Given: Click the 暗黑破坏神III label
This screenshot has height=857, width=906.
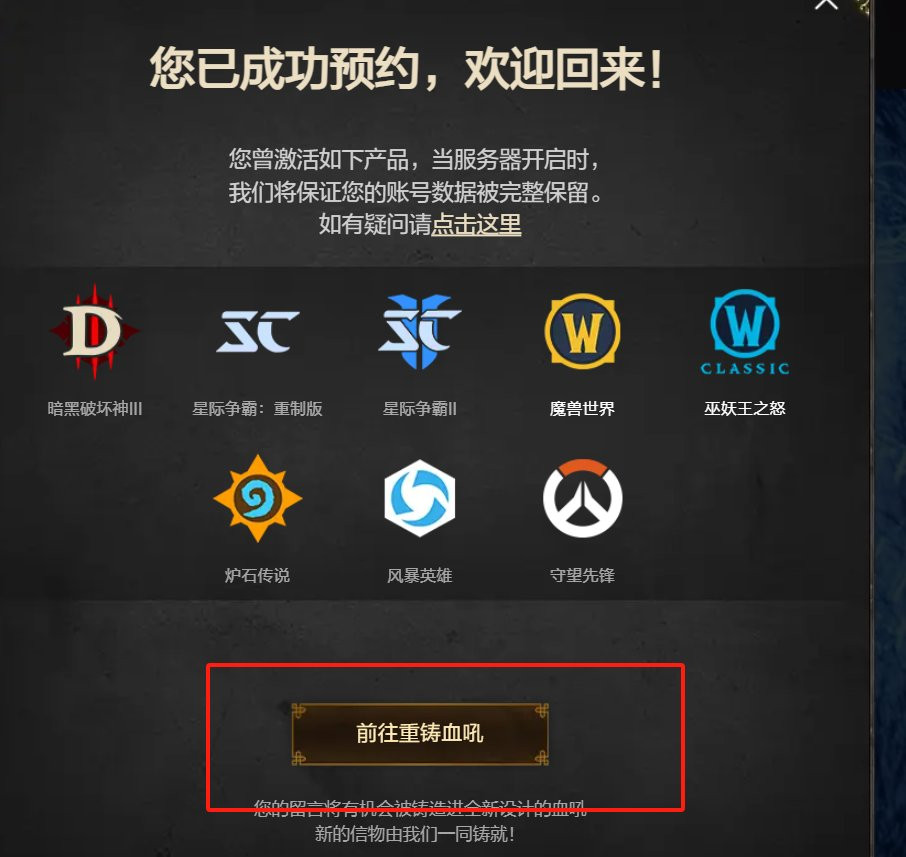Looking at the screenshot, I should 95,409.
